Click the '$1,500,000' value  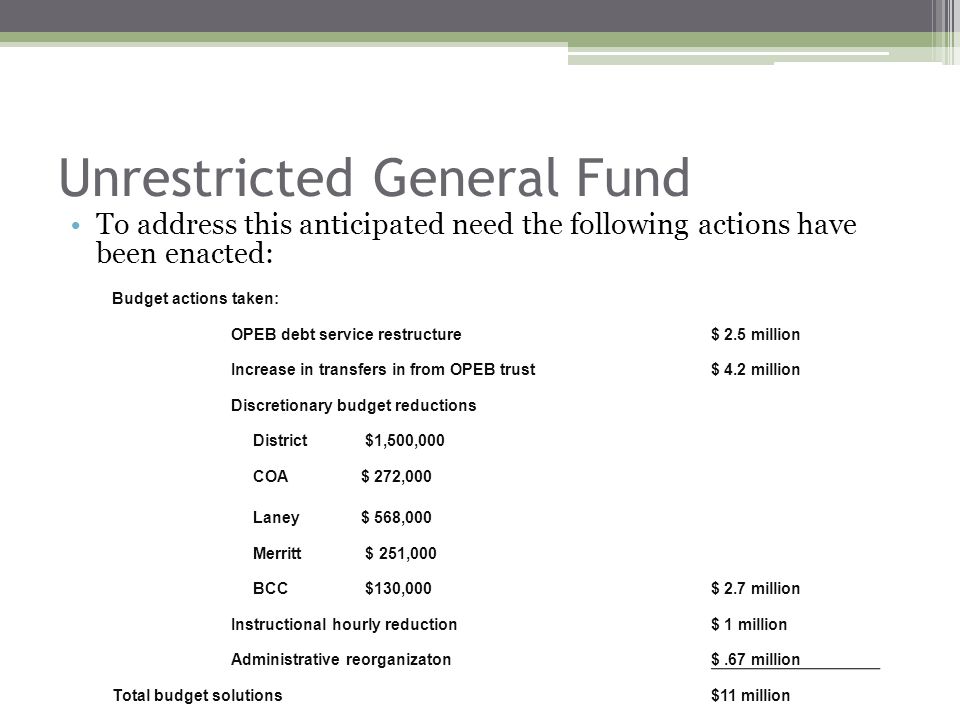(x=405, y=440)
